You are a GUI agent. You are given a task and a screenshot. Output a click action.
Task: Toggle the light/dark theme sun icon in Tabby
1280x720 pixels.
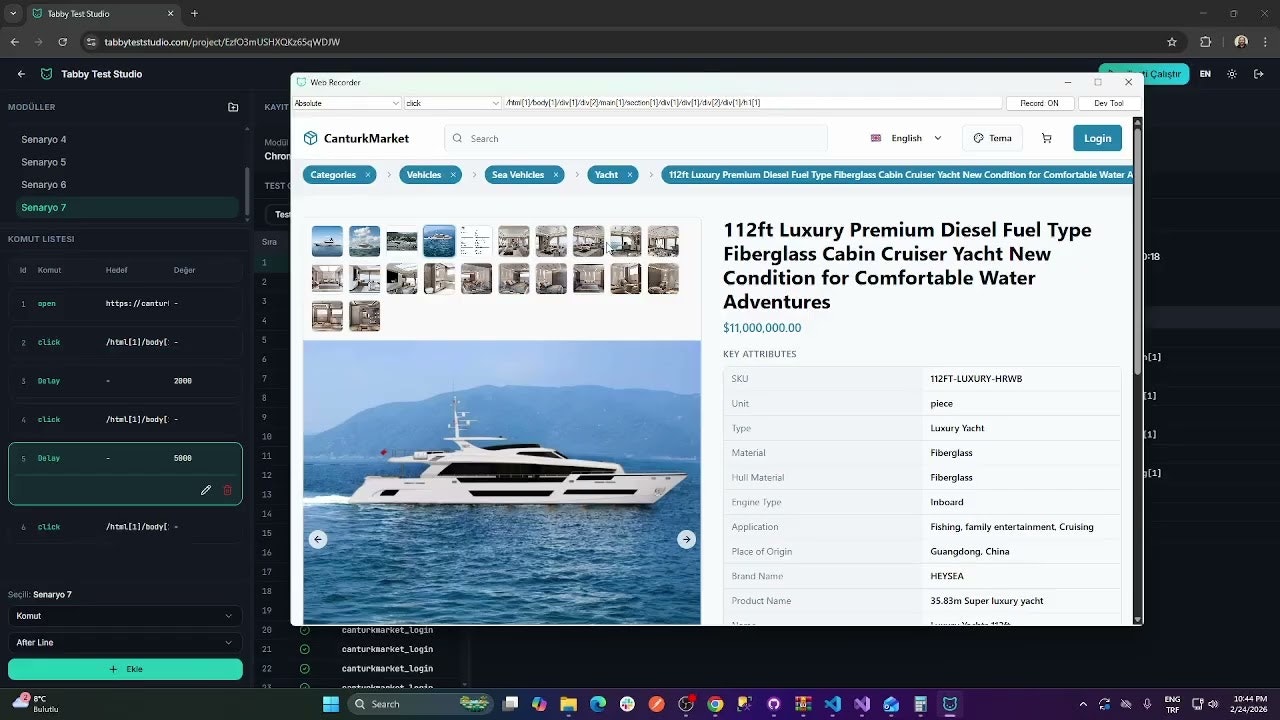(1231, 74)
